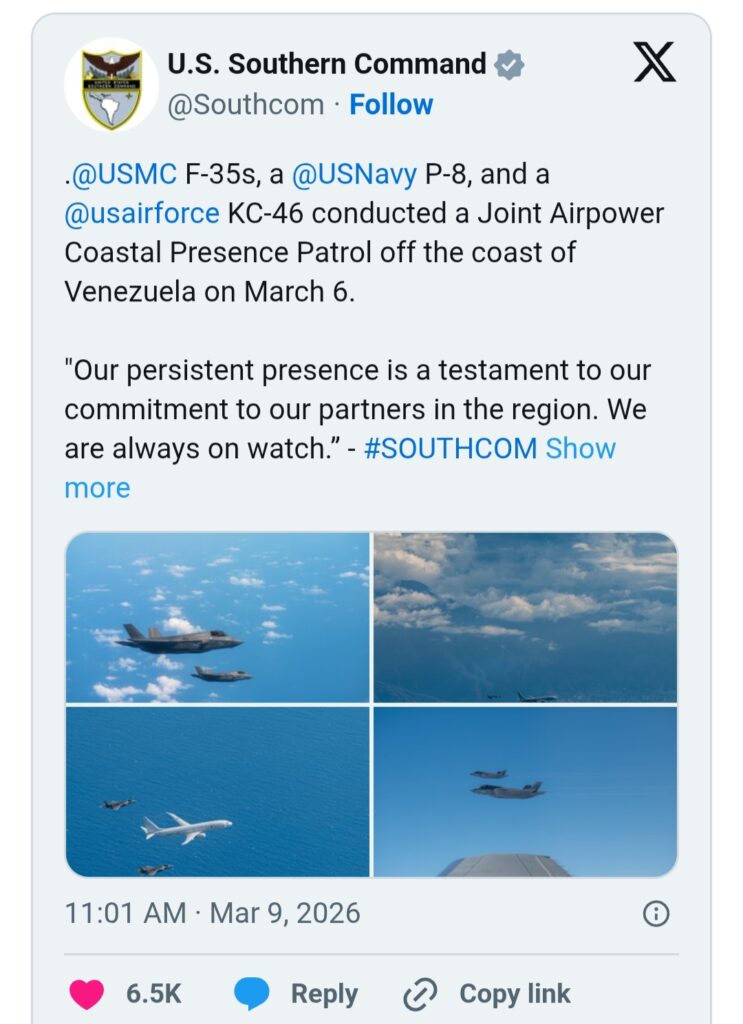This screenshot has height=1024, width=743.
Task: Click the 6.5K likes count
Action: [x=153, y=994]
